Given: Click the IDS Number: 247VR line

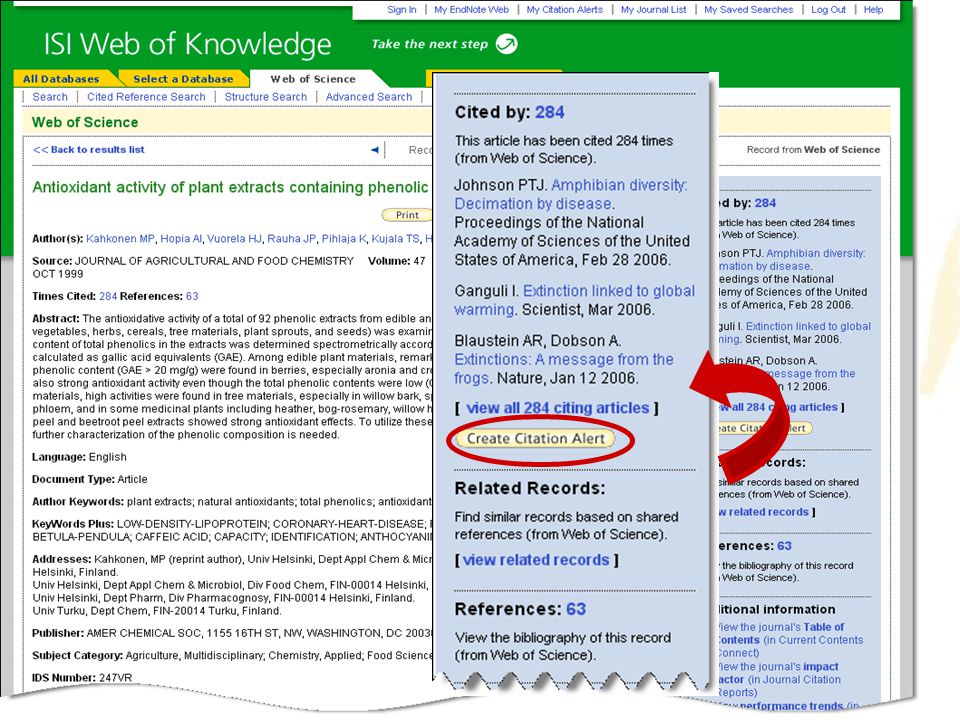Looking at the screenshot, I should [x=81, y=677].
